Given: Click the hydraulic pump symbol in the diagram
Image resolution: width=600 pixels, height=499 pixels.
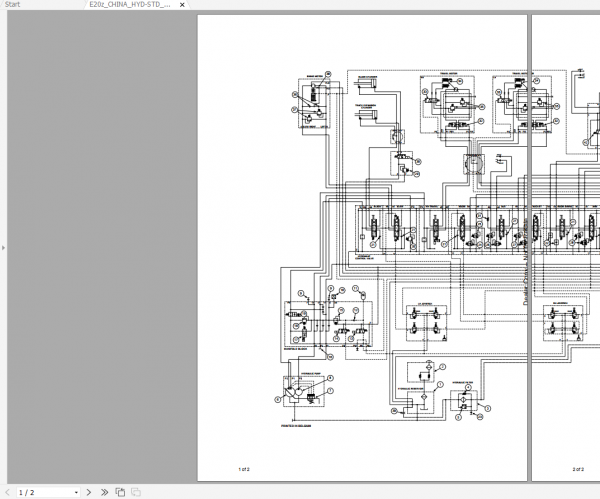Looking at the screenshot, I should click(303, 391).
